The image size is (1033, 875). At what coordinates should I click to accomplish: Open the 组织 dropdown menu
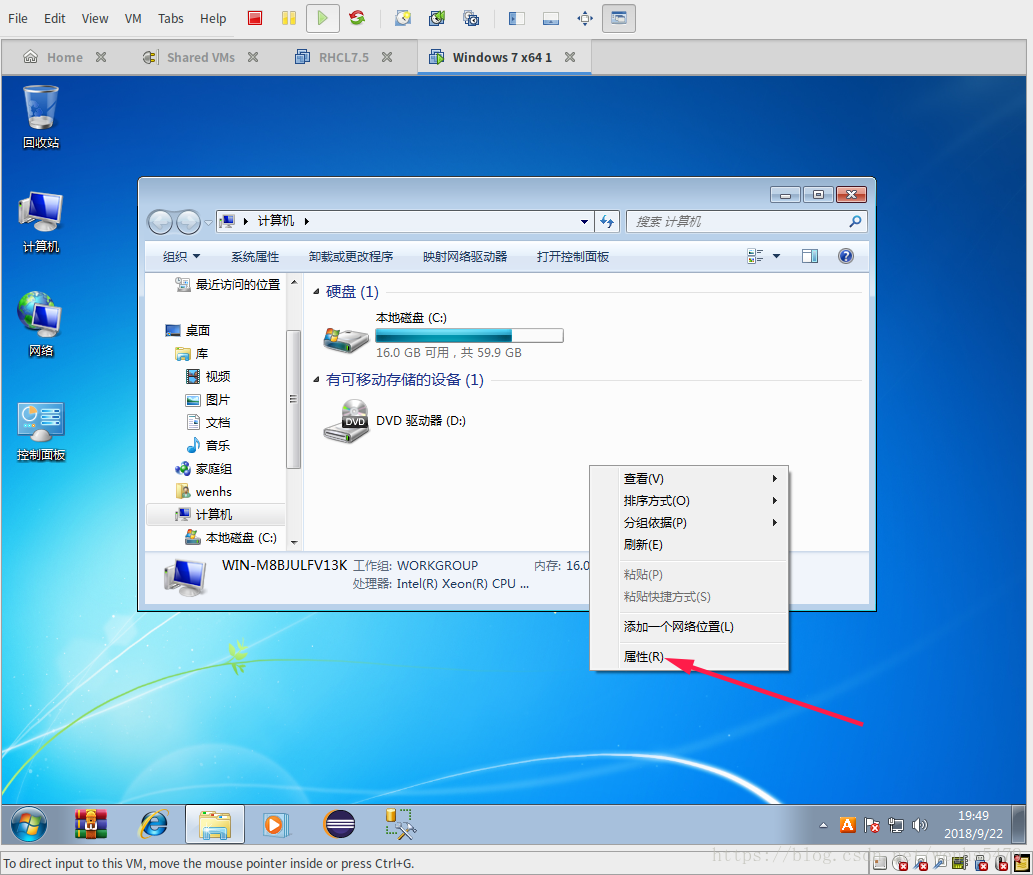point(181,256)
